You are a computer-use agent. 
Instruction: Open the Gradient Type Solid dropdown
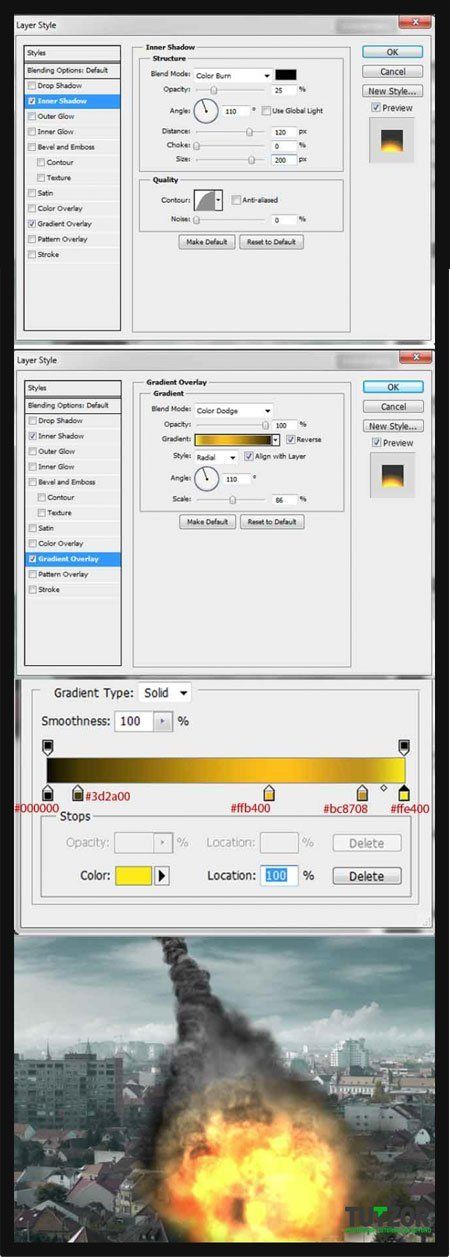pos(167,693)
